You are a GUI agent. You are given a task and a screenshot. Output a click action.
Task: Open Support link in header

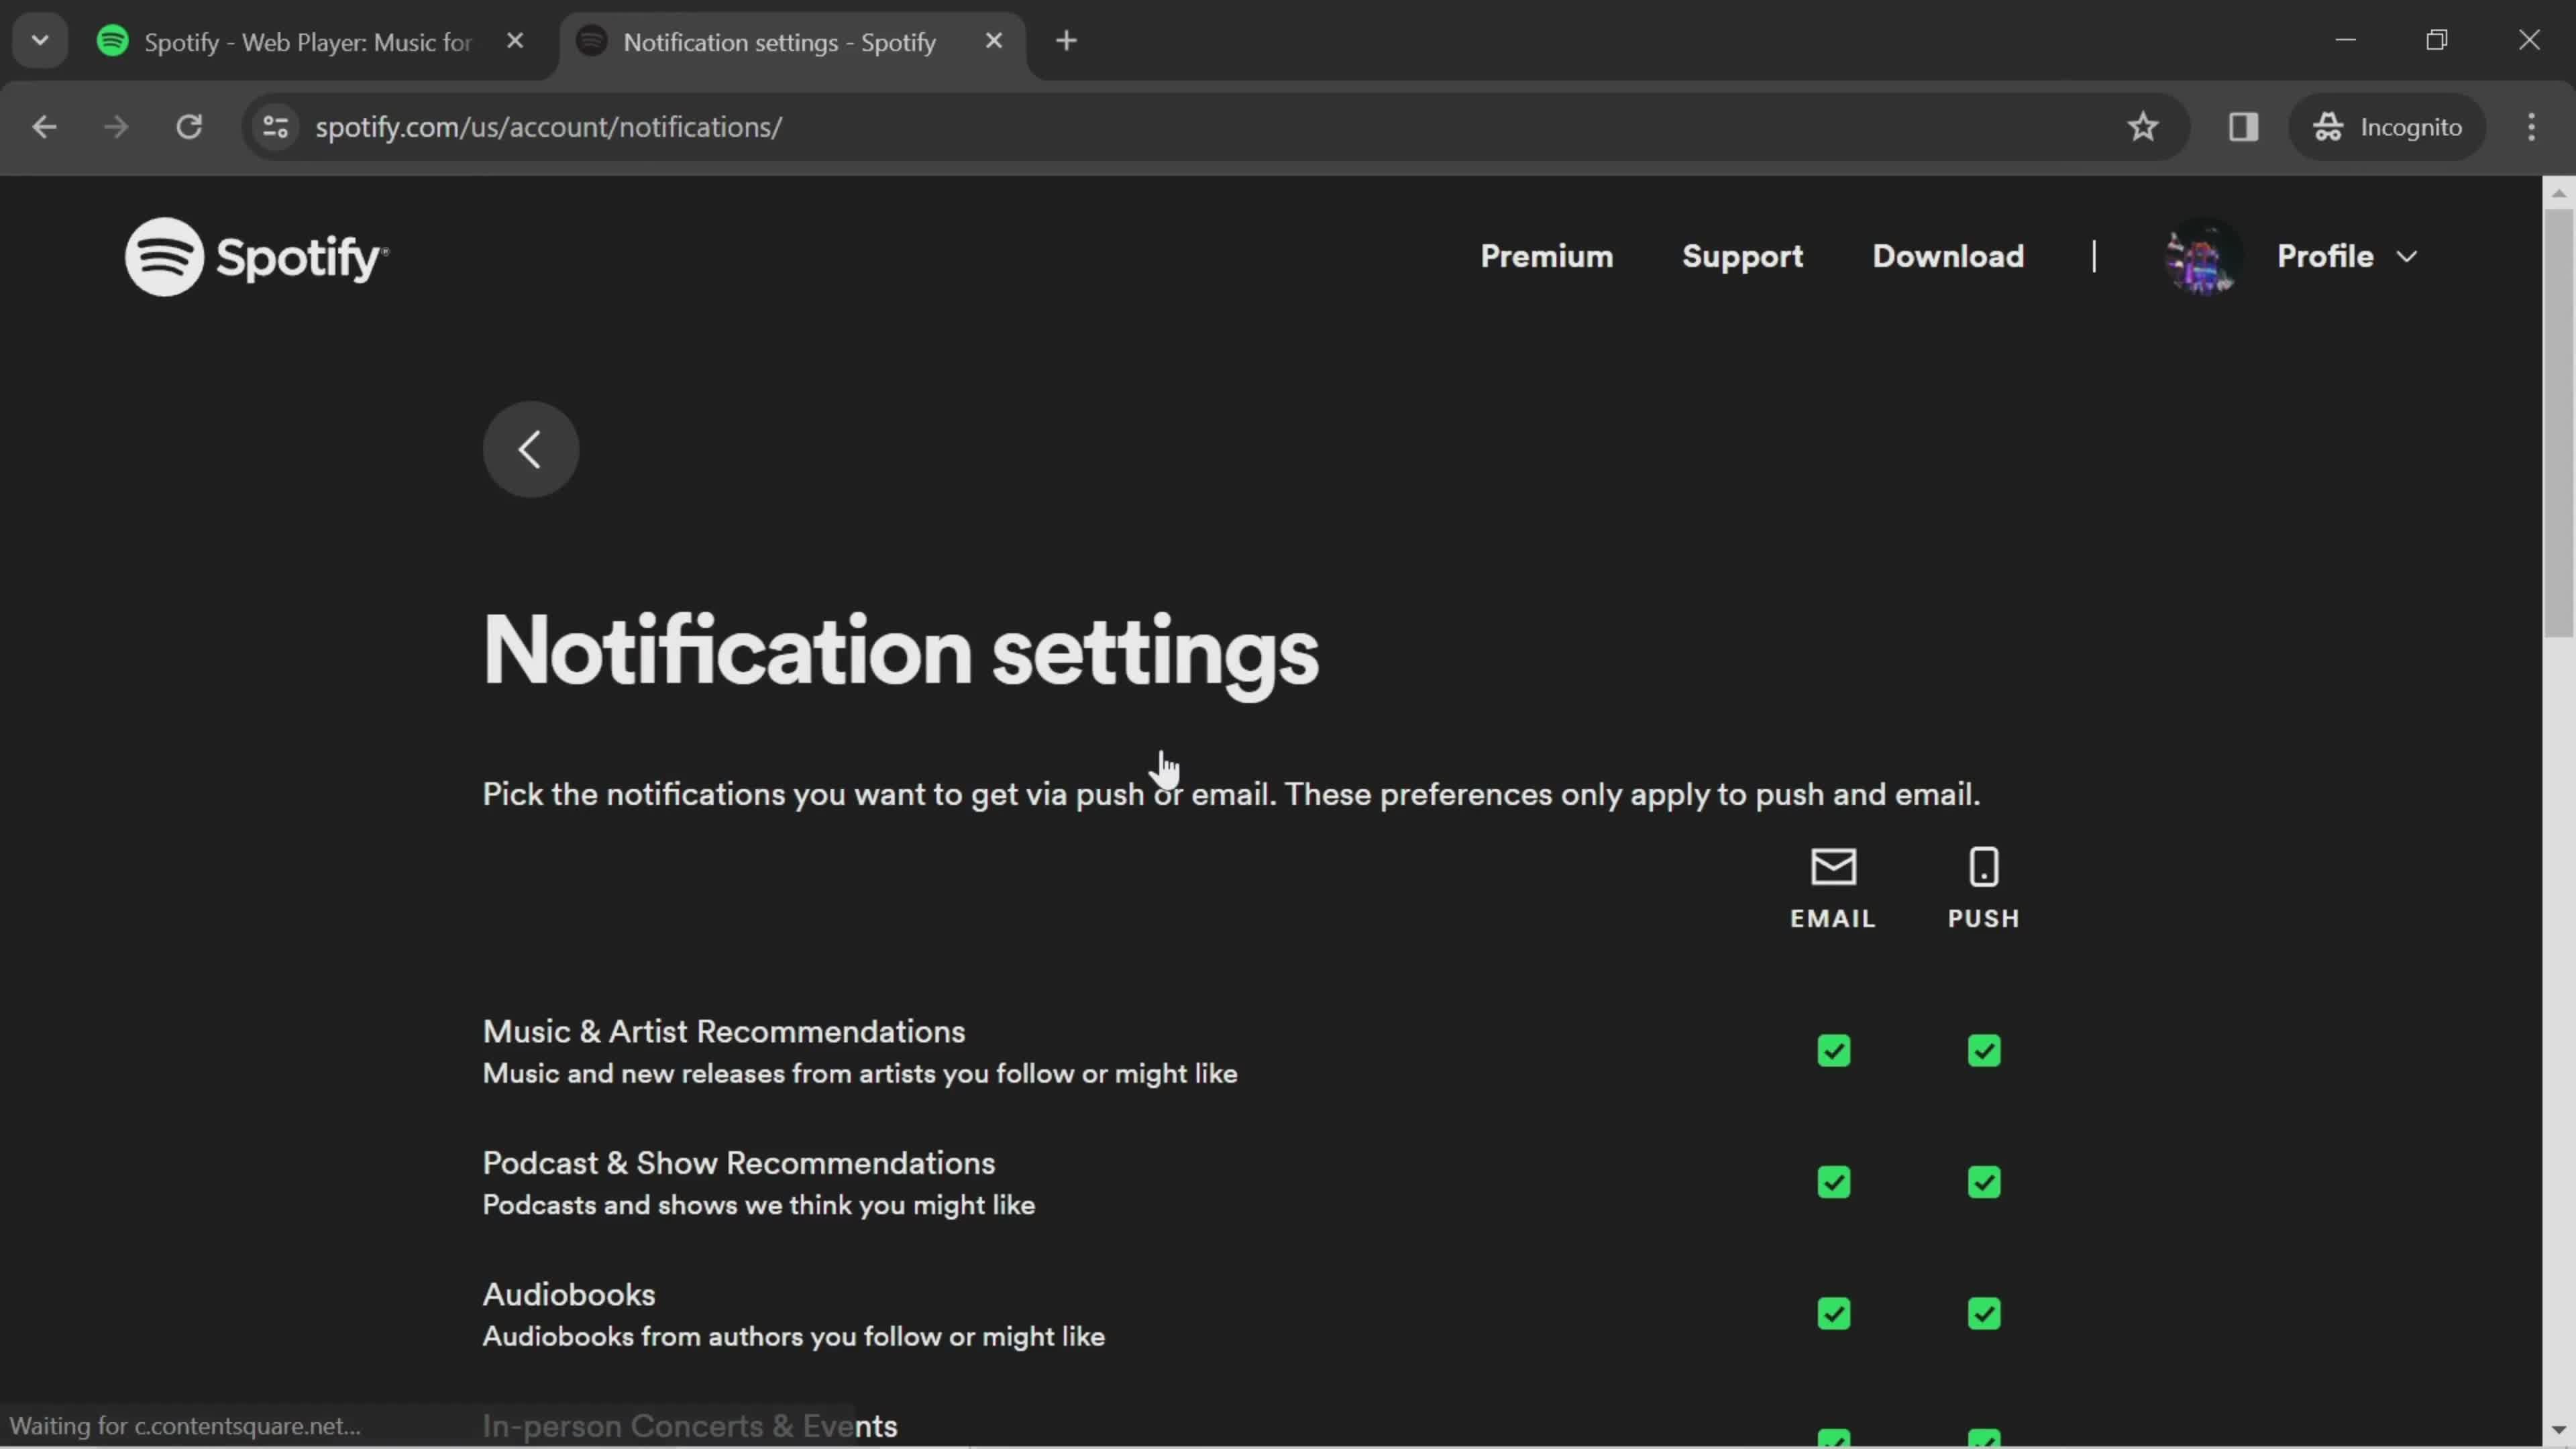[1742, 257]
